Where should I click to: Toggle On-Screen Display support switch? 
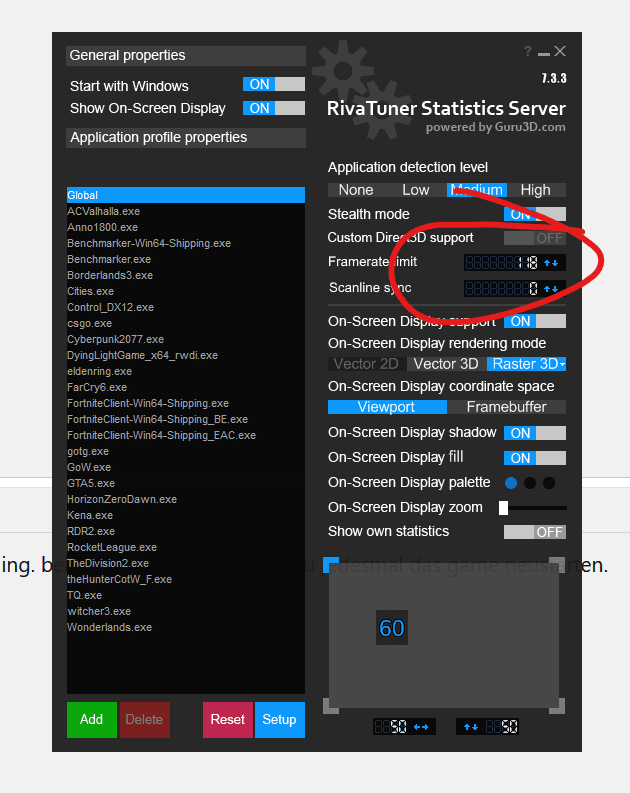tap(535, 321)
